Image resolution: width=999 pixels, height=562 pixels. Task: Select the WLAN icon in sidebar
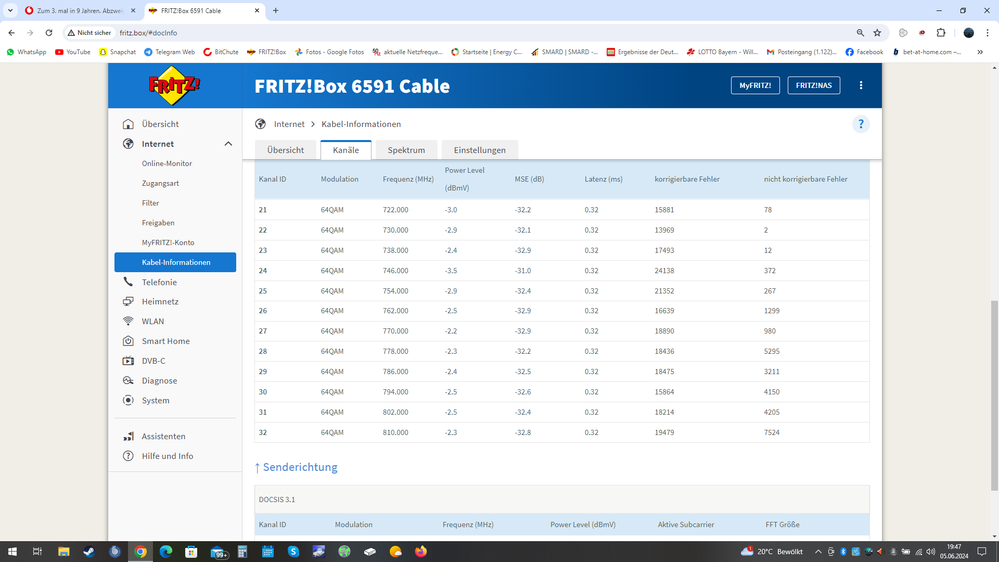[128, 321]
